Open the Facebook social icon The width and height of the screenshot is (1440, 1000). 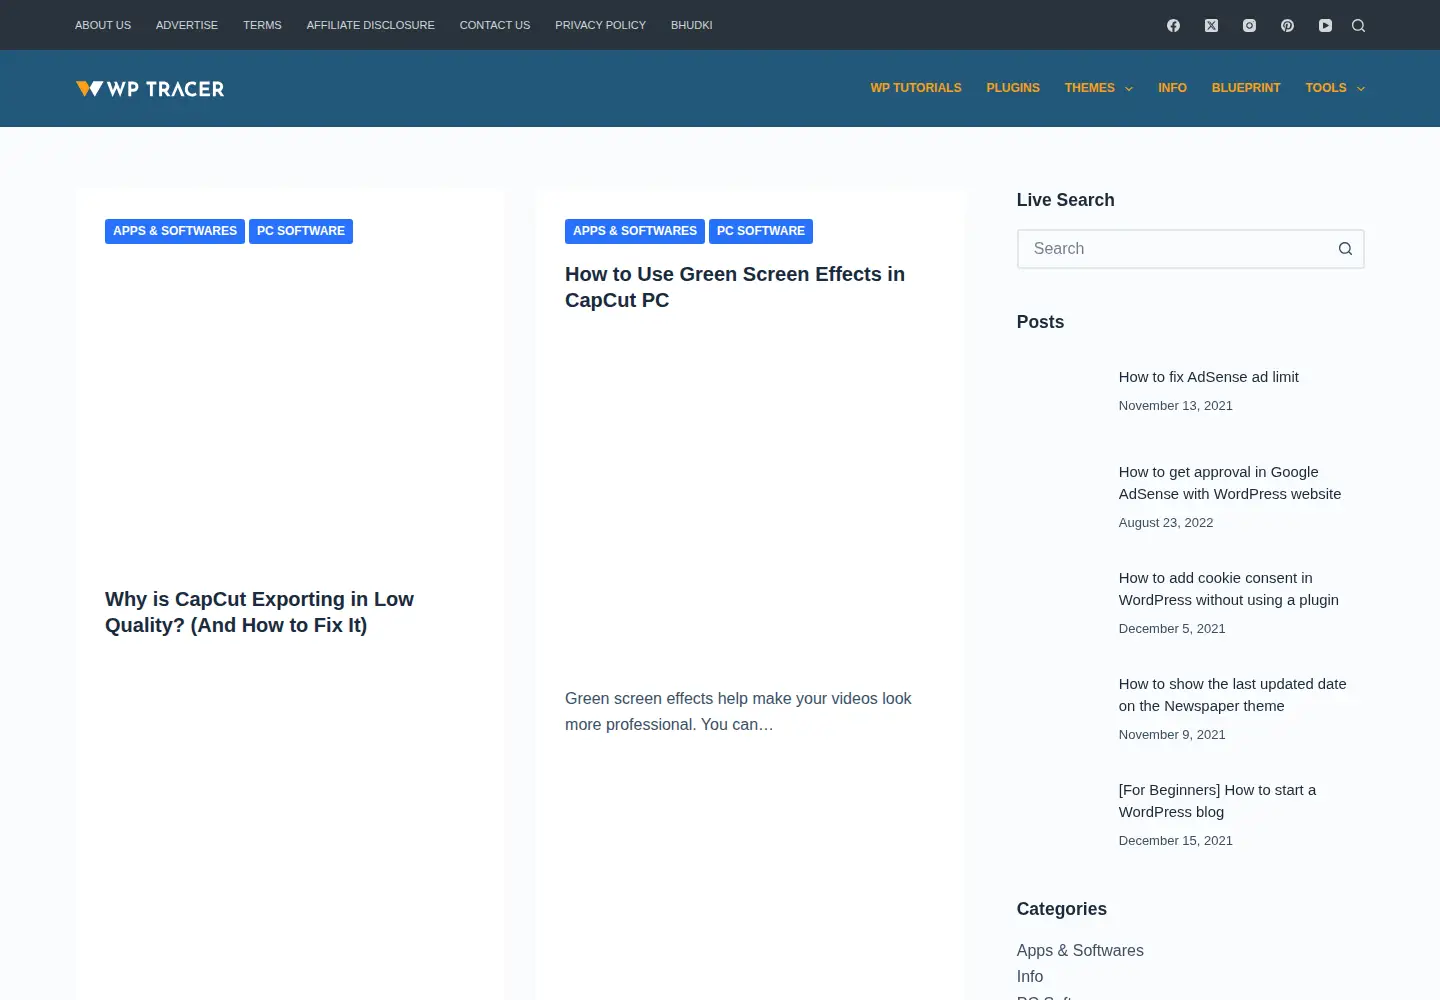tap(1173, 25)
